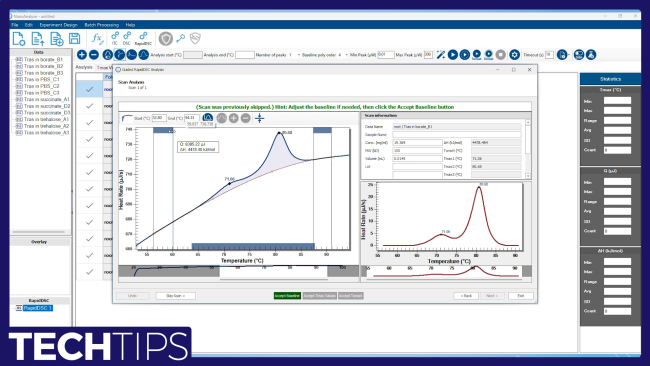Viewport: 650px width, 366px height.
Task: Click the crosshair cursor icon in the dialog toolbar
Action: pos(260,118)
